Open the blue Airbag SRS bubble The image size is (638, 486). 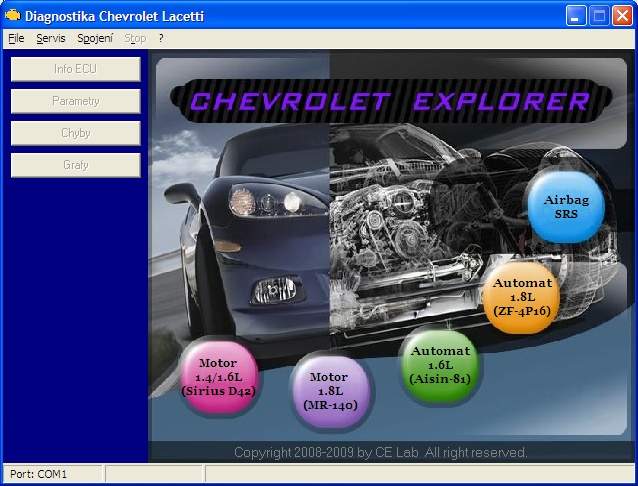pyautogui.click(x=566, y=207)
